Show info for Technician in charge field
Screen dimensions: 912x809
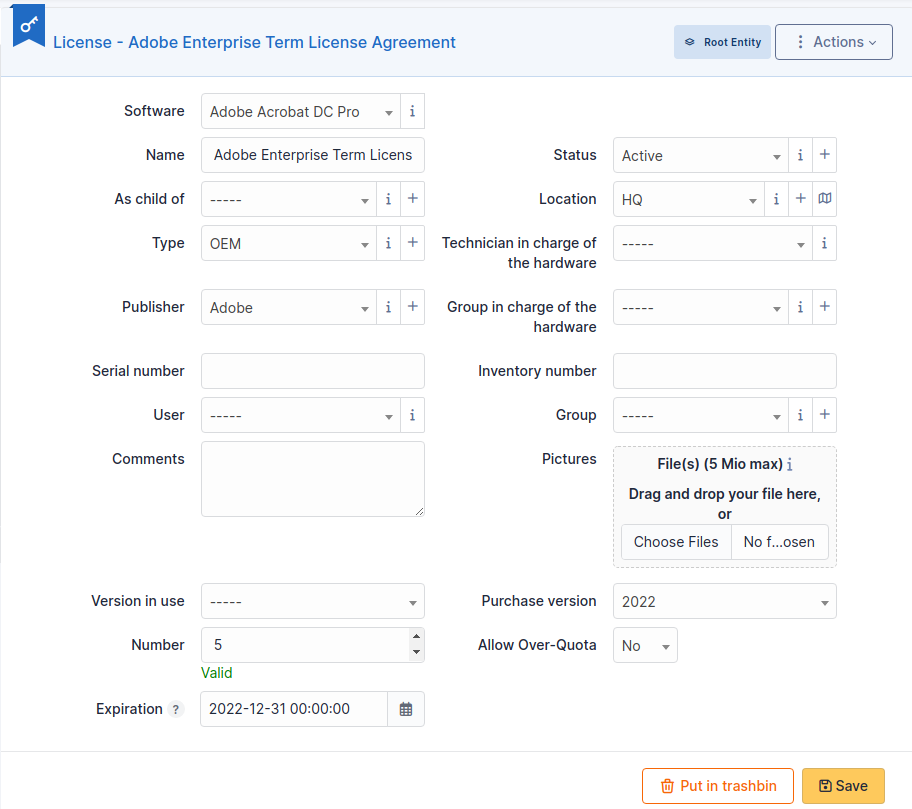click(x=824, y=243)
